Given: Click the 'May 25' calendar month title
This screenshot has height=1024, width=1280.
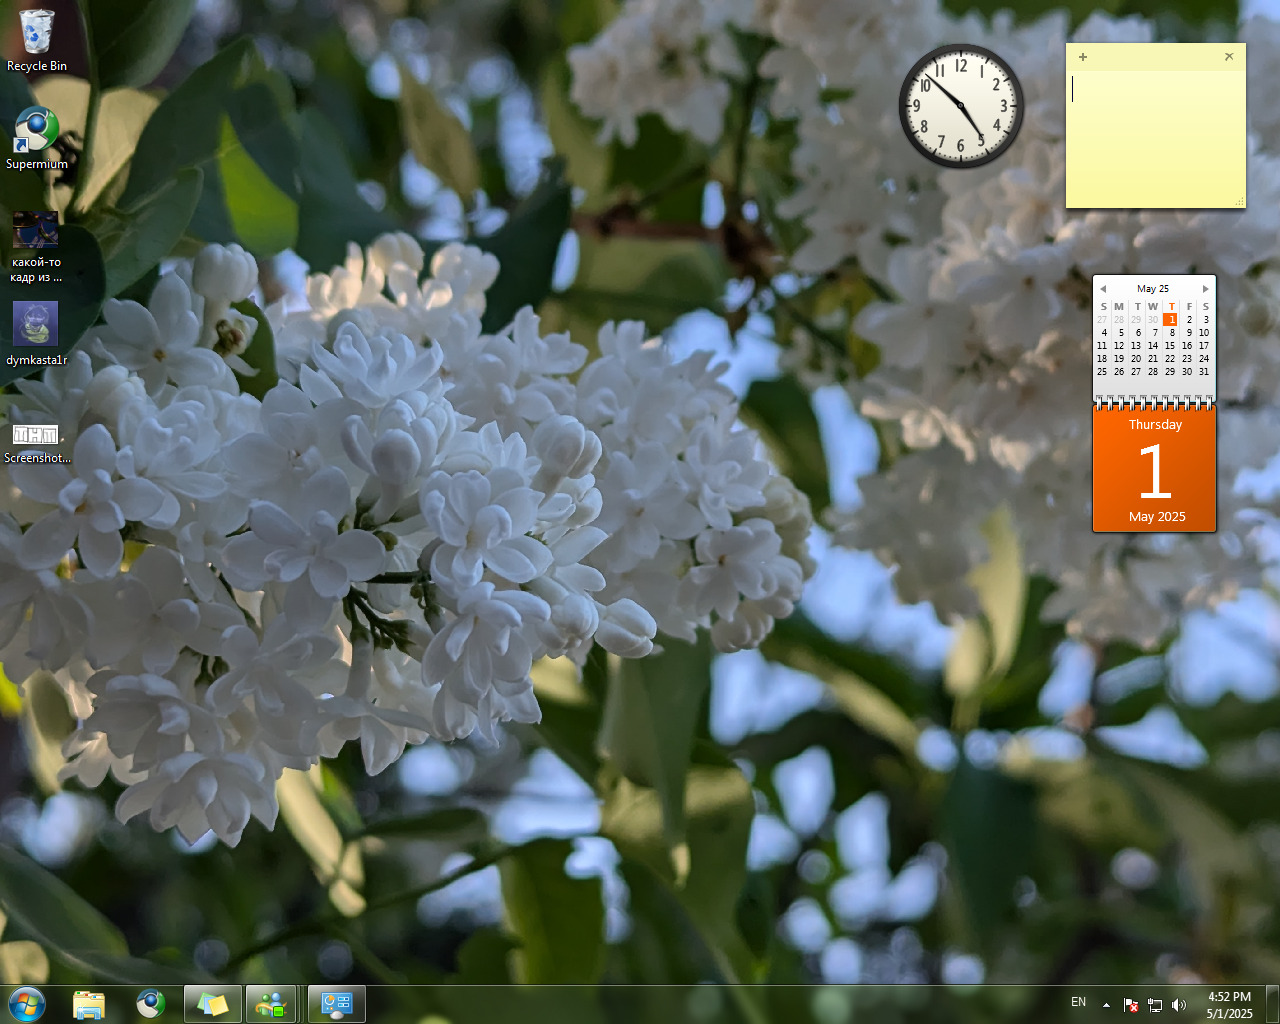Looking at the screenshot, I should coord(1153,289).
